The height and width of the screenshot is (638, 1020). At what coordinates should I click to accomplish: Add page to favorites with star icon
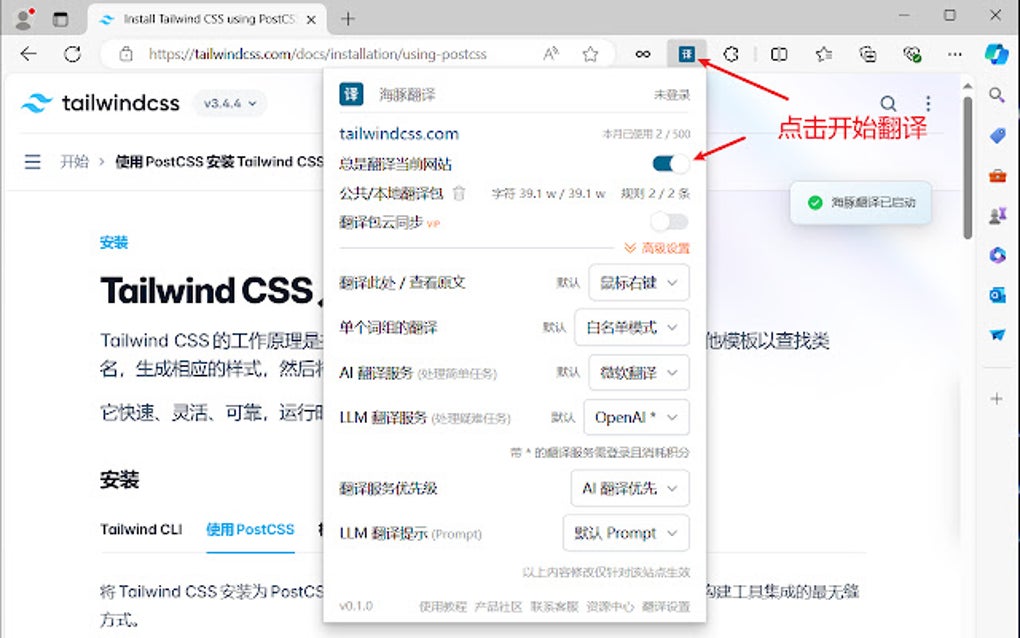point(590,54)
